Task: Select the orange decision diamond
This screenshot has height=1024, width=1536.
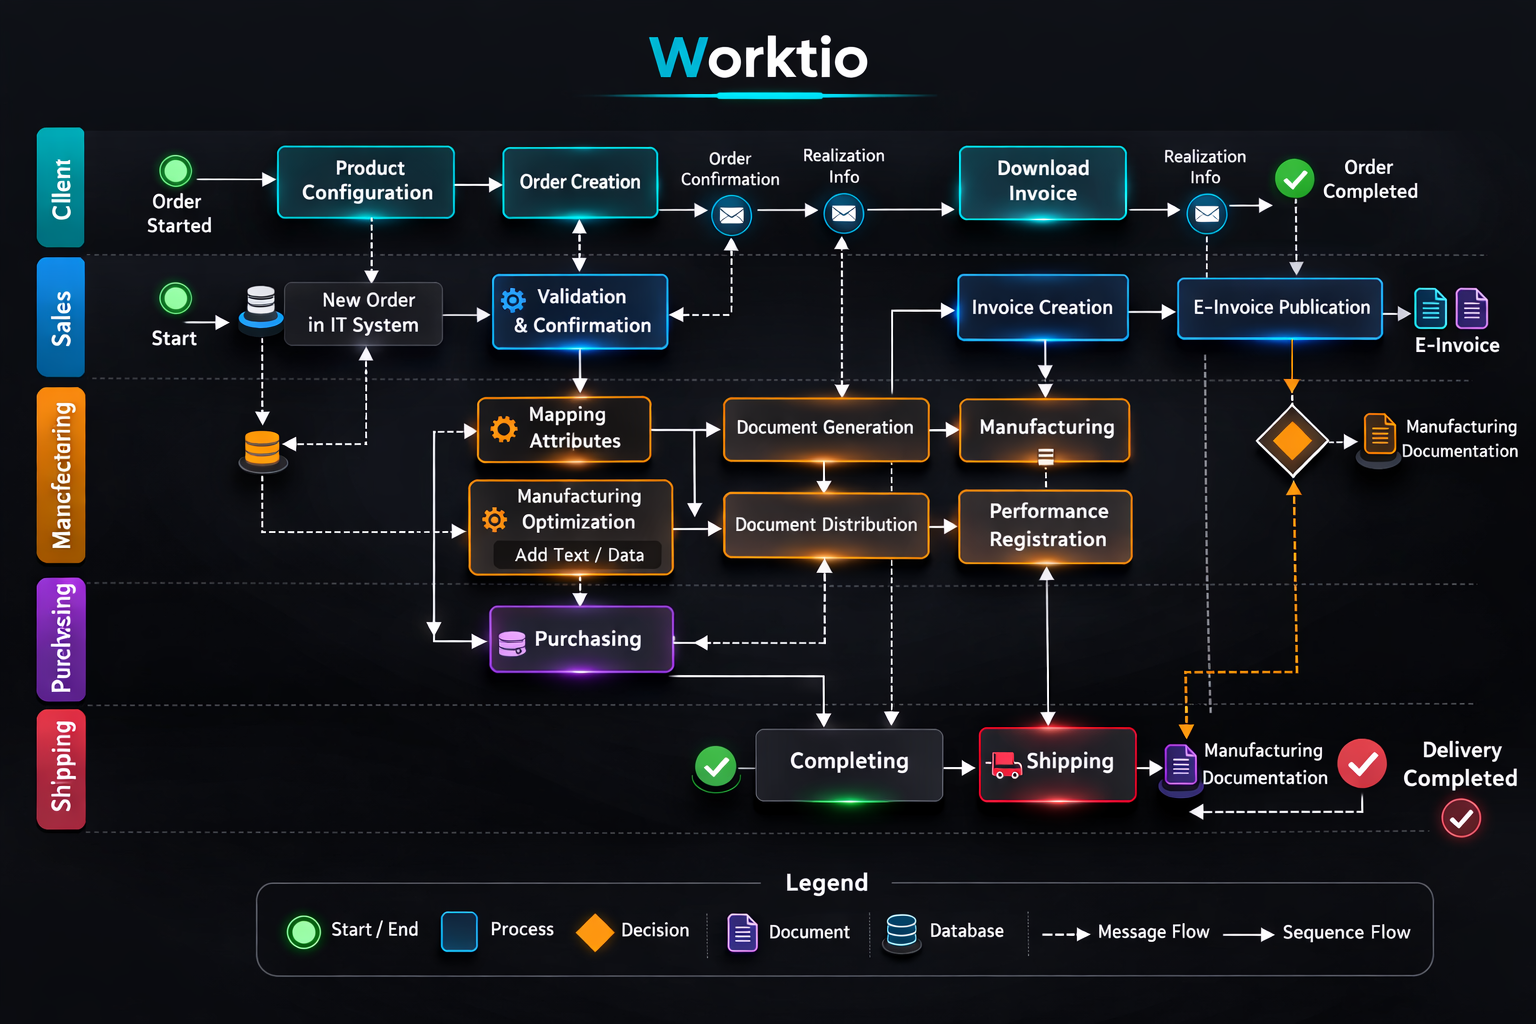Action: coord(1292,440)
